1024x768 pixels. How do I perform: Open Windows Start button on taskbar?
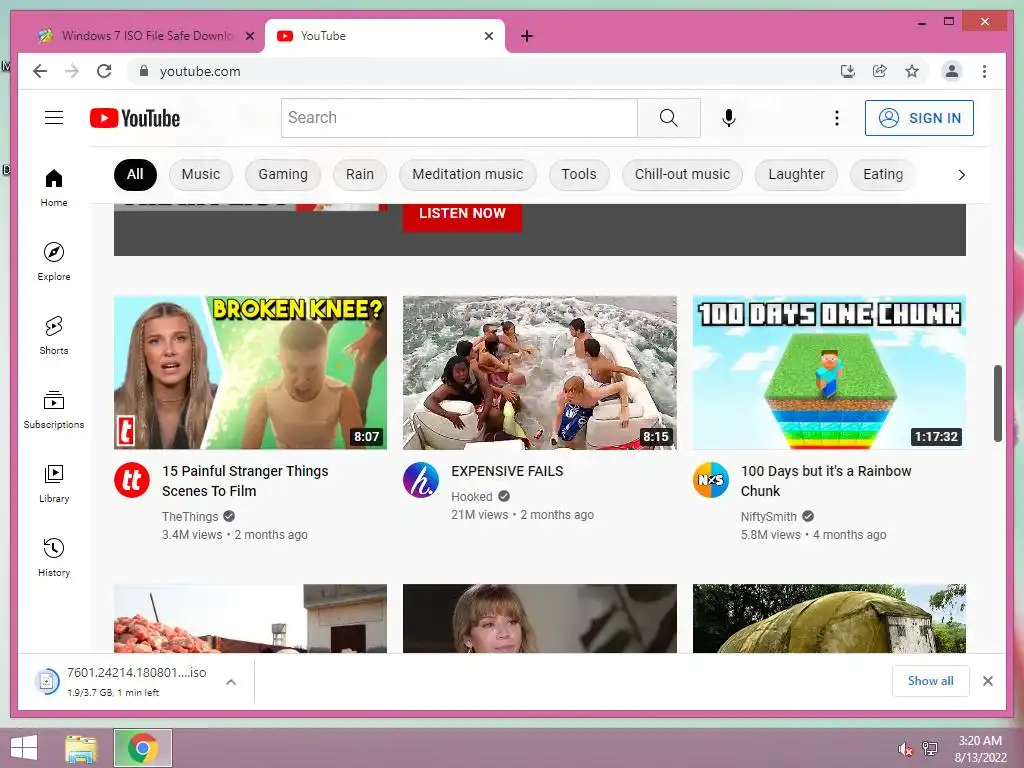click(24, 748)
